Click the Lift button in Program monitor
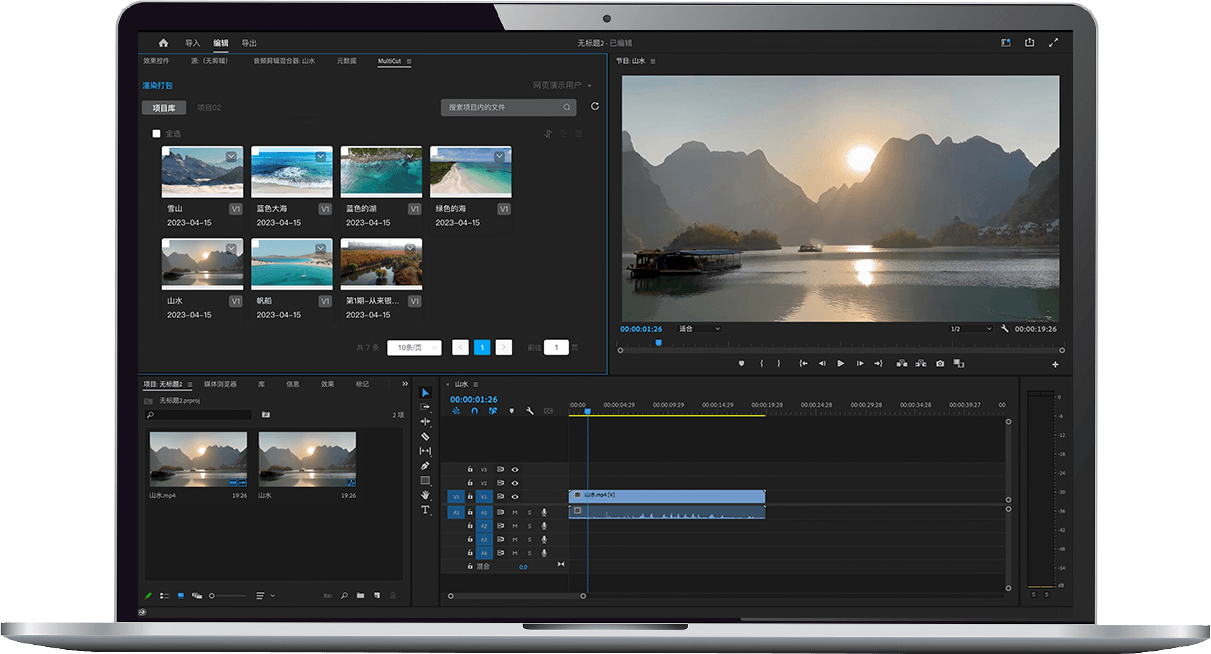The height and width of the screenshot is (654, 1211). click(x=902, y=363)
